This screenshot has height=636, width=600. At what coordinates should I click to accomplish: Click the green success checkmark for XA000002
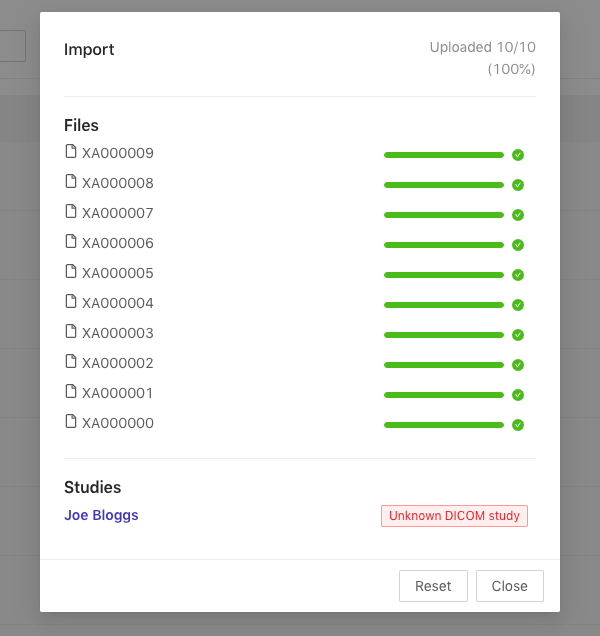(518, 365)
